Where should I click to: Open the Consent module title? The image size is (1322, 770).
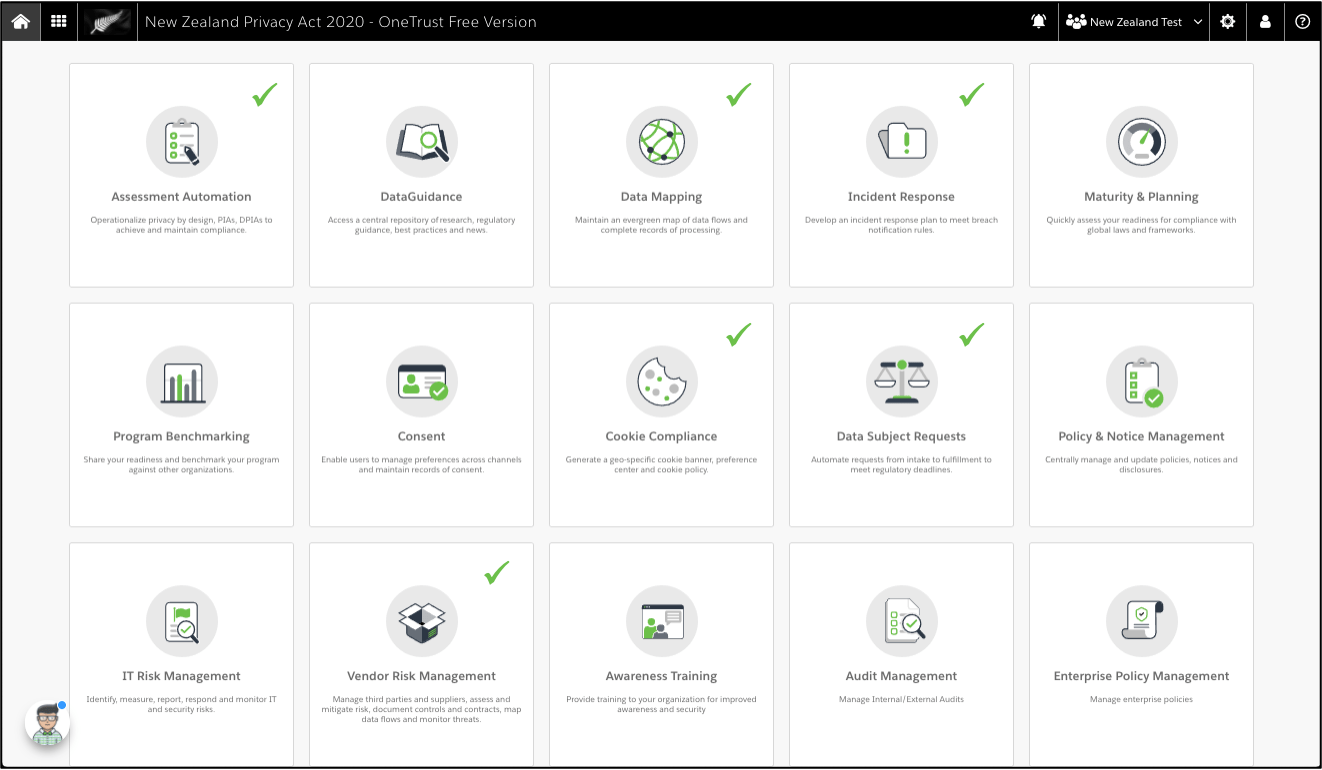point(422,437)
